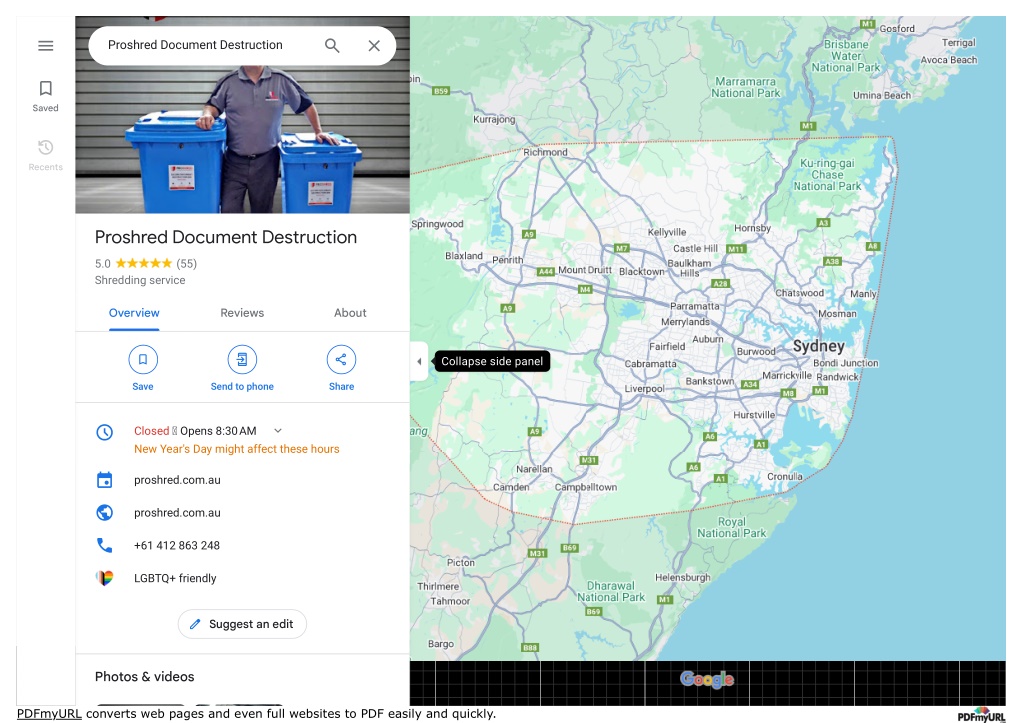Image resolution: width=1023 pixels, height=723 pixels.
Task: Switch to the Reviews tab
Action: (242, 313)
